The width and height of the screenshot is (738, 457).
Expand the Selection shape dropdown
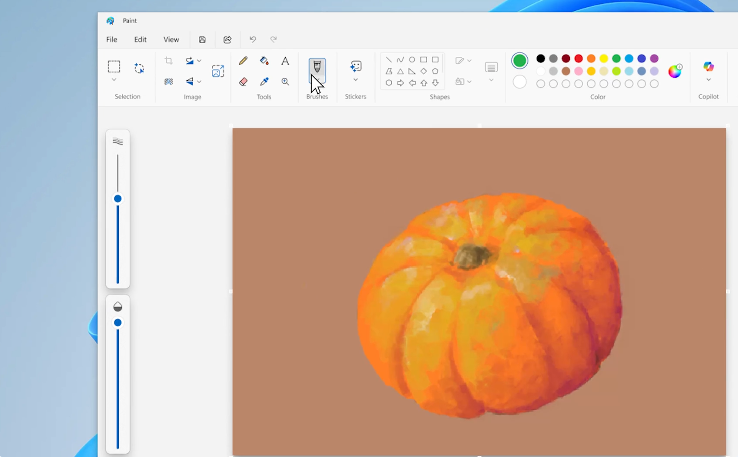tap(114, 81)
